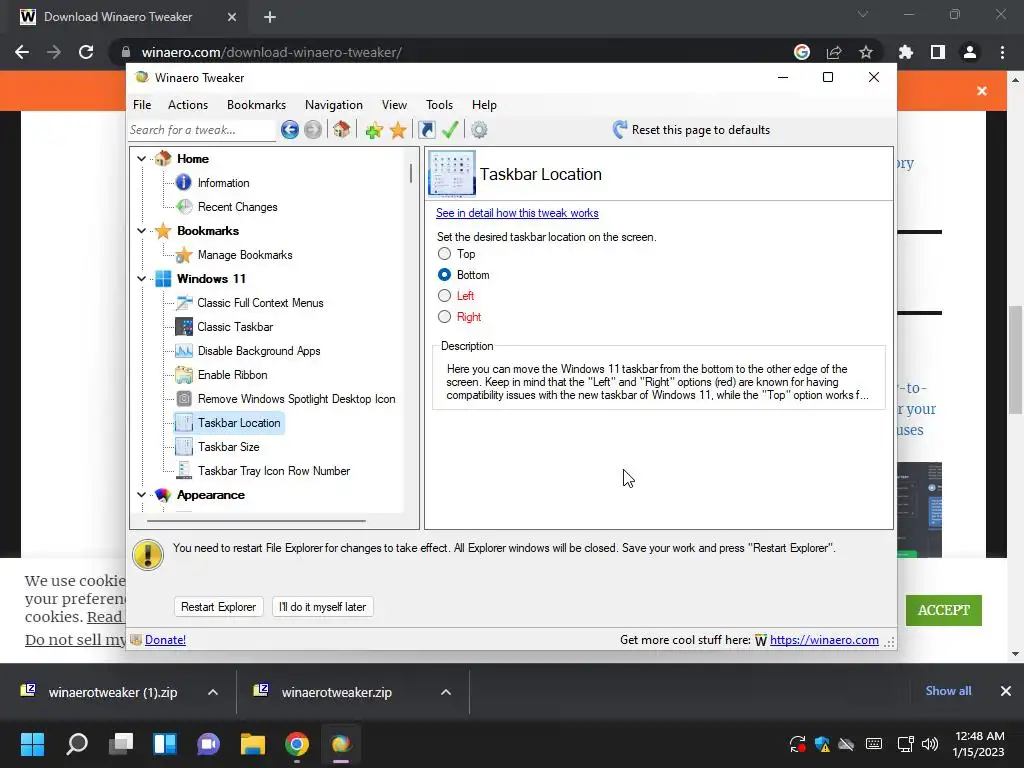This screenshot has width=1024, height=768.
Task: Open the winaerotweaker.zip download item
Action: (336, 692)
